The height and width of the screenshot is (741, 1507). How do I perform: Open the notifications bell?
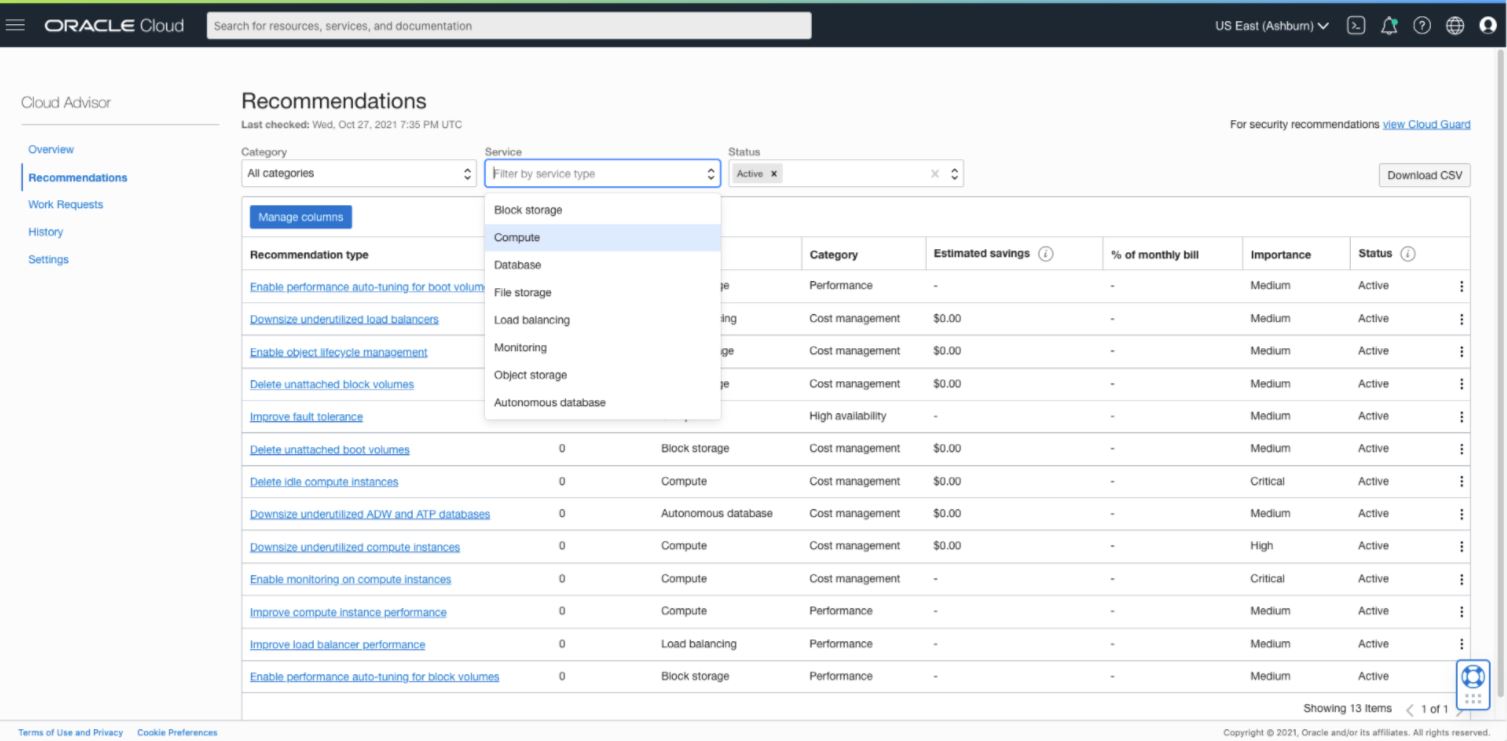[x=1389, y=25]
